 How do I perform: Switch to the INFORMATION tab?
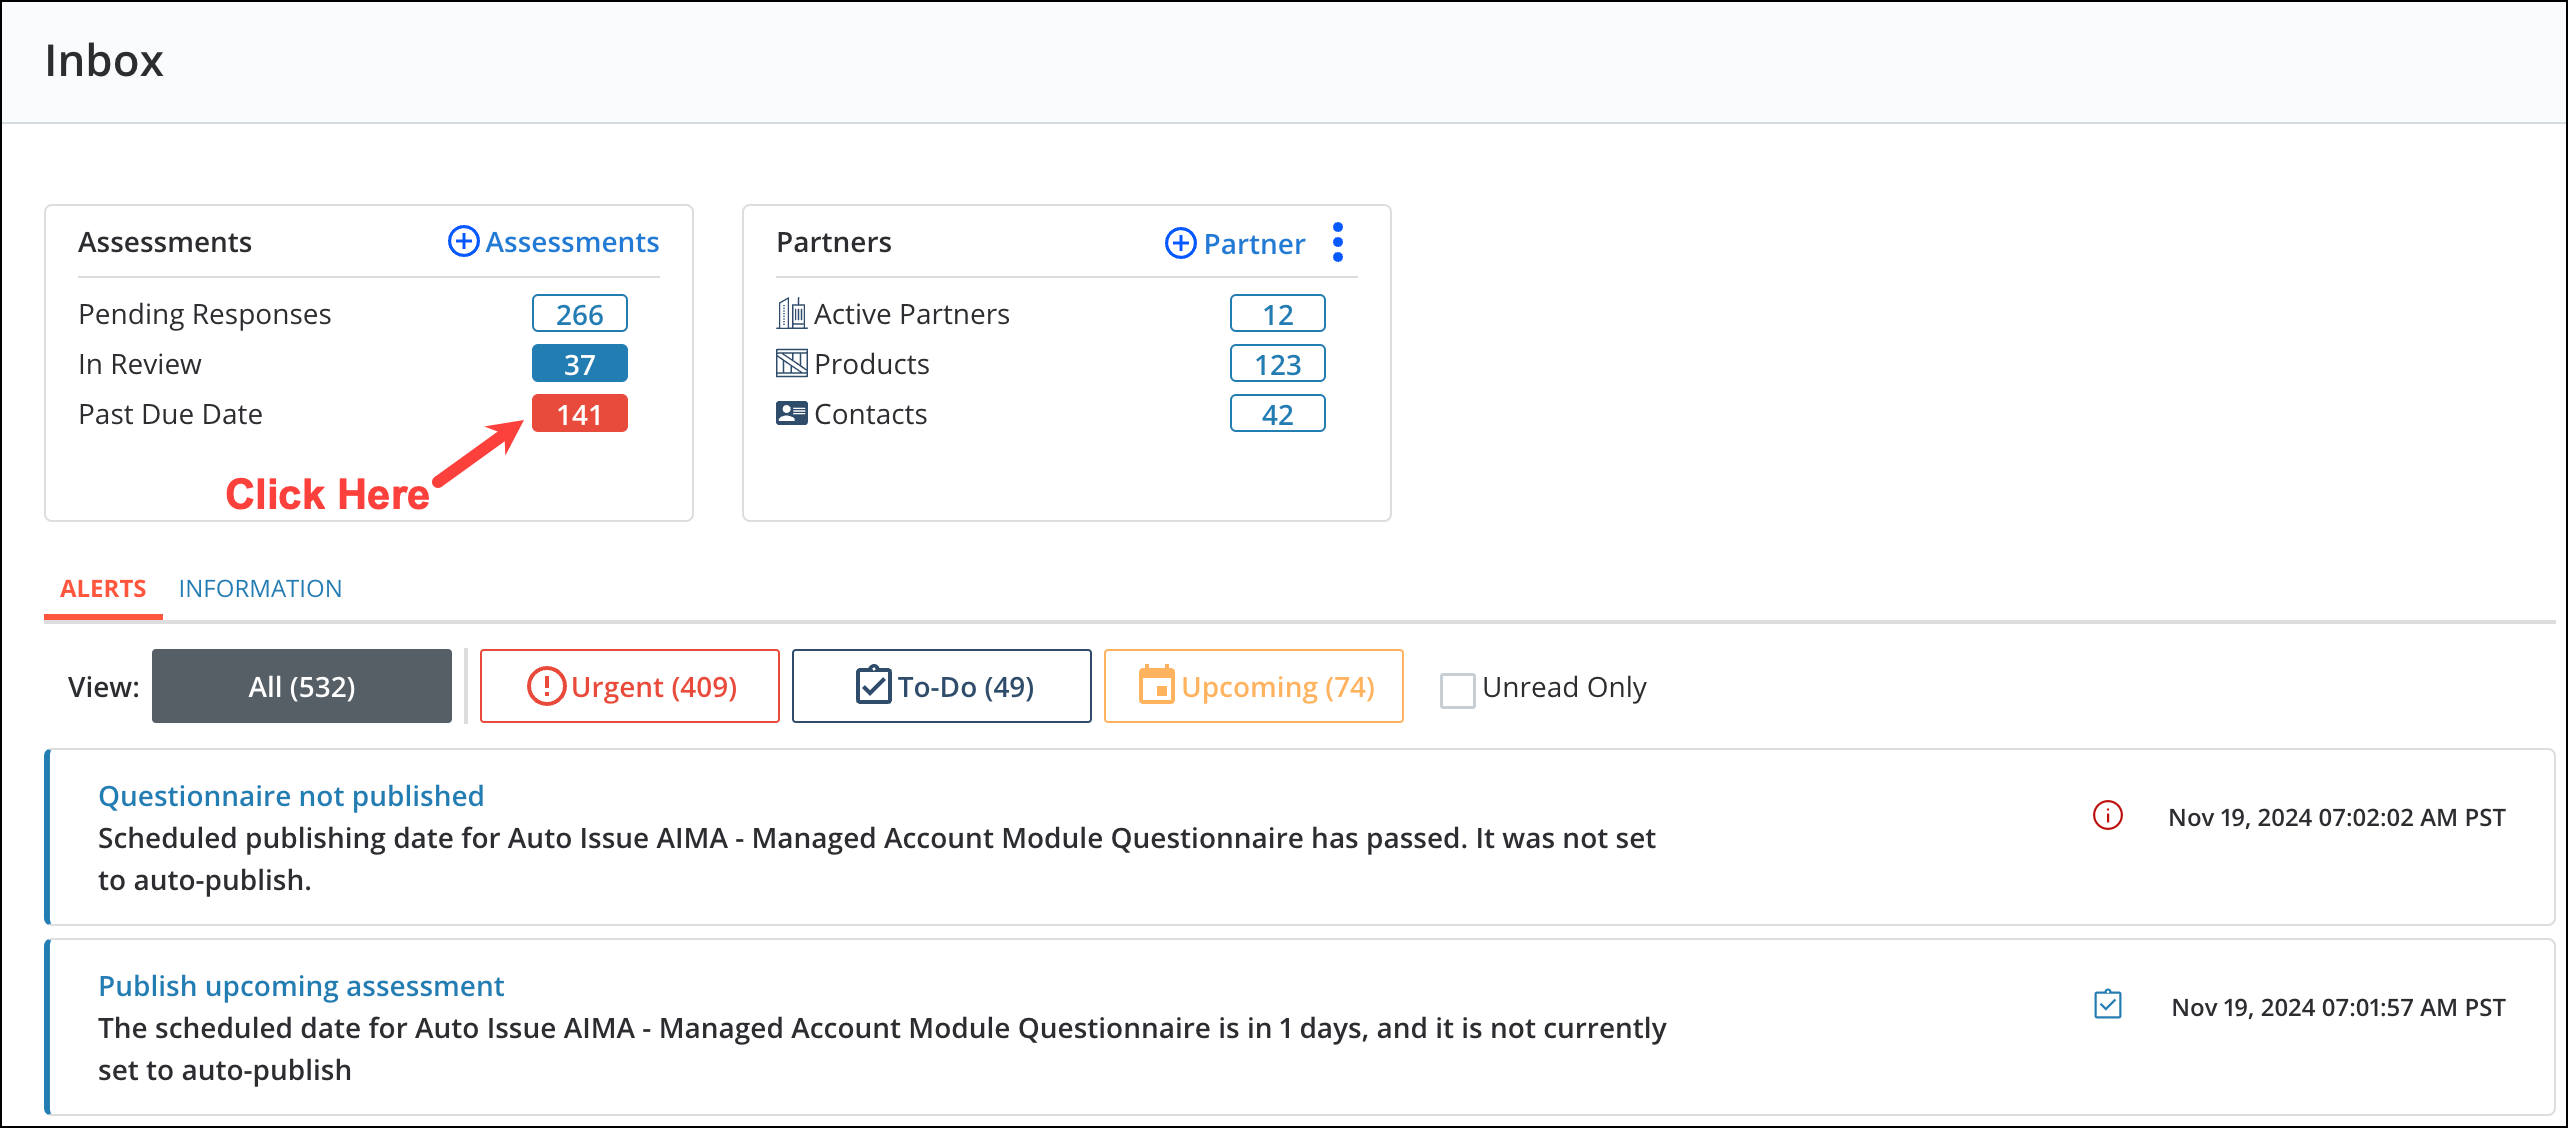260,588
